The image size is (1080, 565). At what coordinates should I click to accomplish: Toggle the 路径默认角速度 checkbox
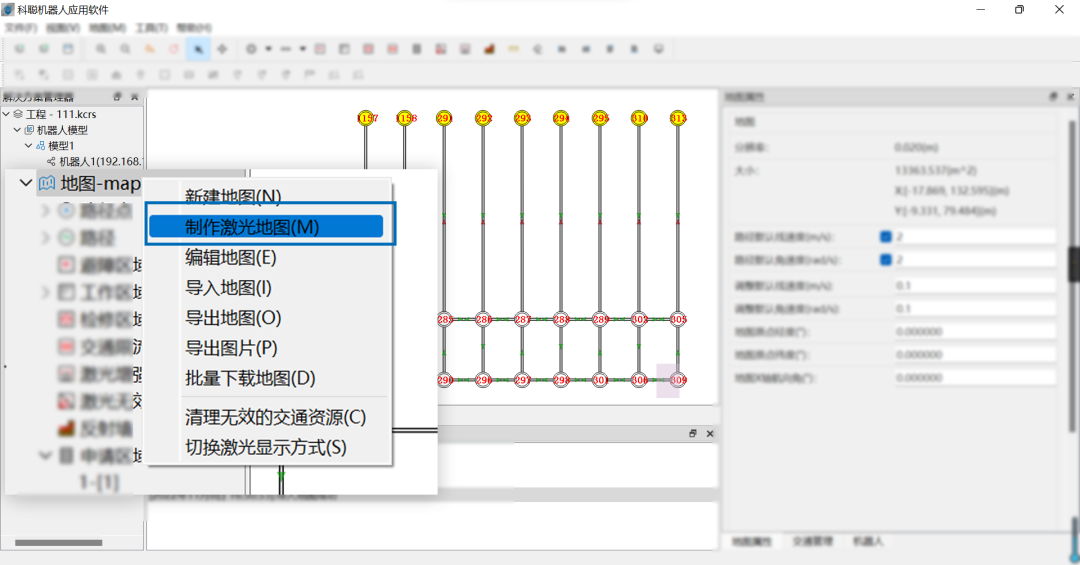coord(885,260)
